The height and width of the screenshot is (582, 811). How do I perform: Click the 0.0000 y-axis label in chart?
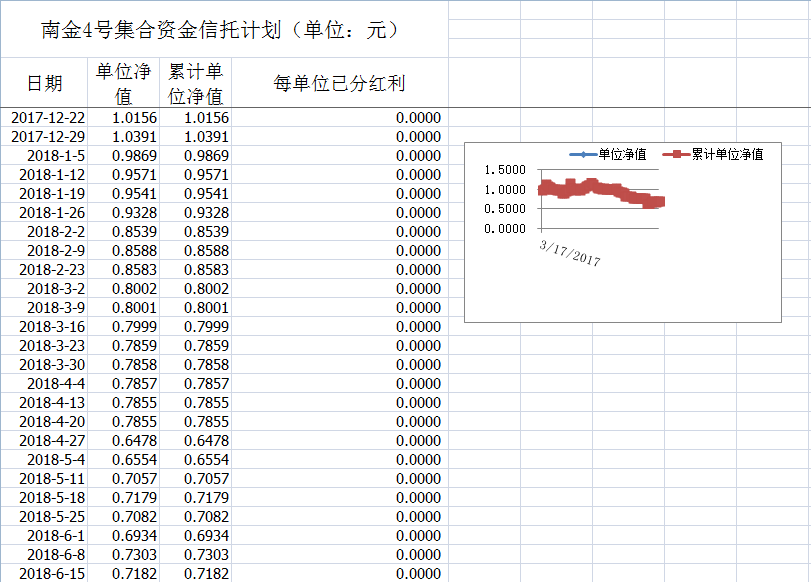pos(504,228)
